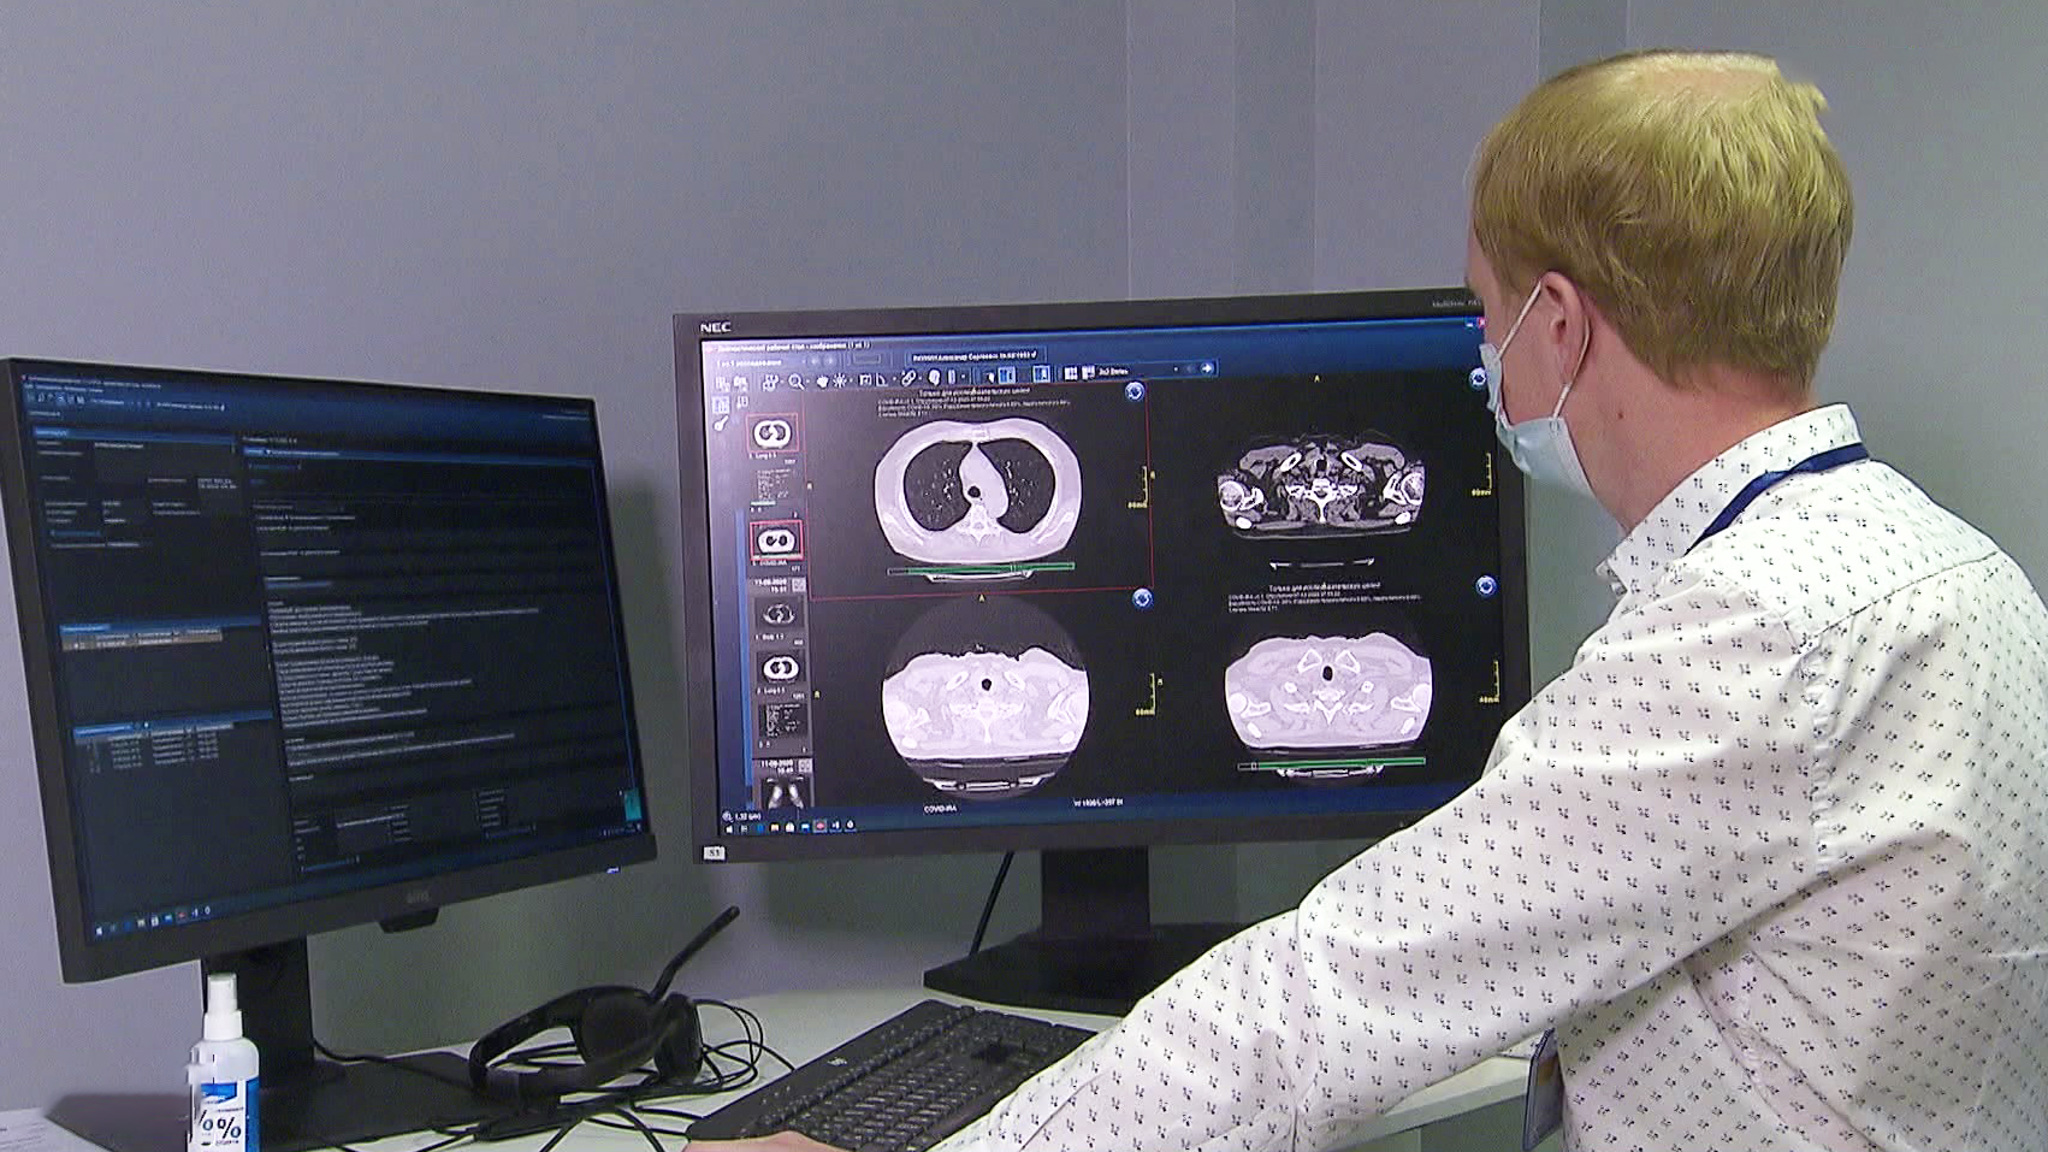Image resolution: width=2048 pixels, height=1152 pixels.
Task: Click the second icon at toolbar's left end
Action: click(741, 383)
